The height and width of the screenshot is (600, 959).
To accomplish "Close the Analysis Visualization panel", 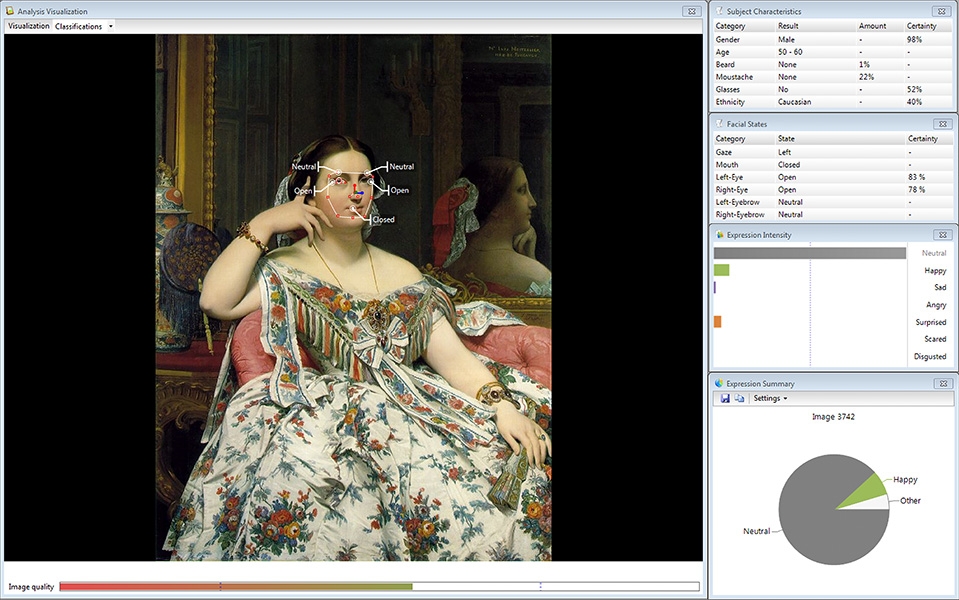I will click(692, 11).
